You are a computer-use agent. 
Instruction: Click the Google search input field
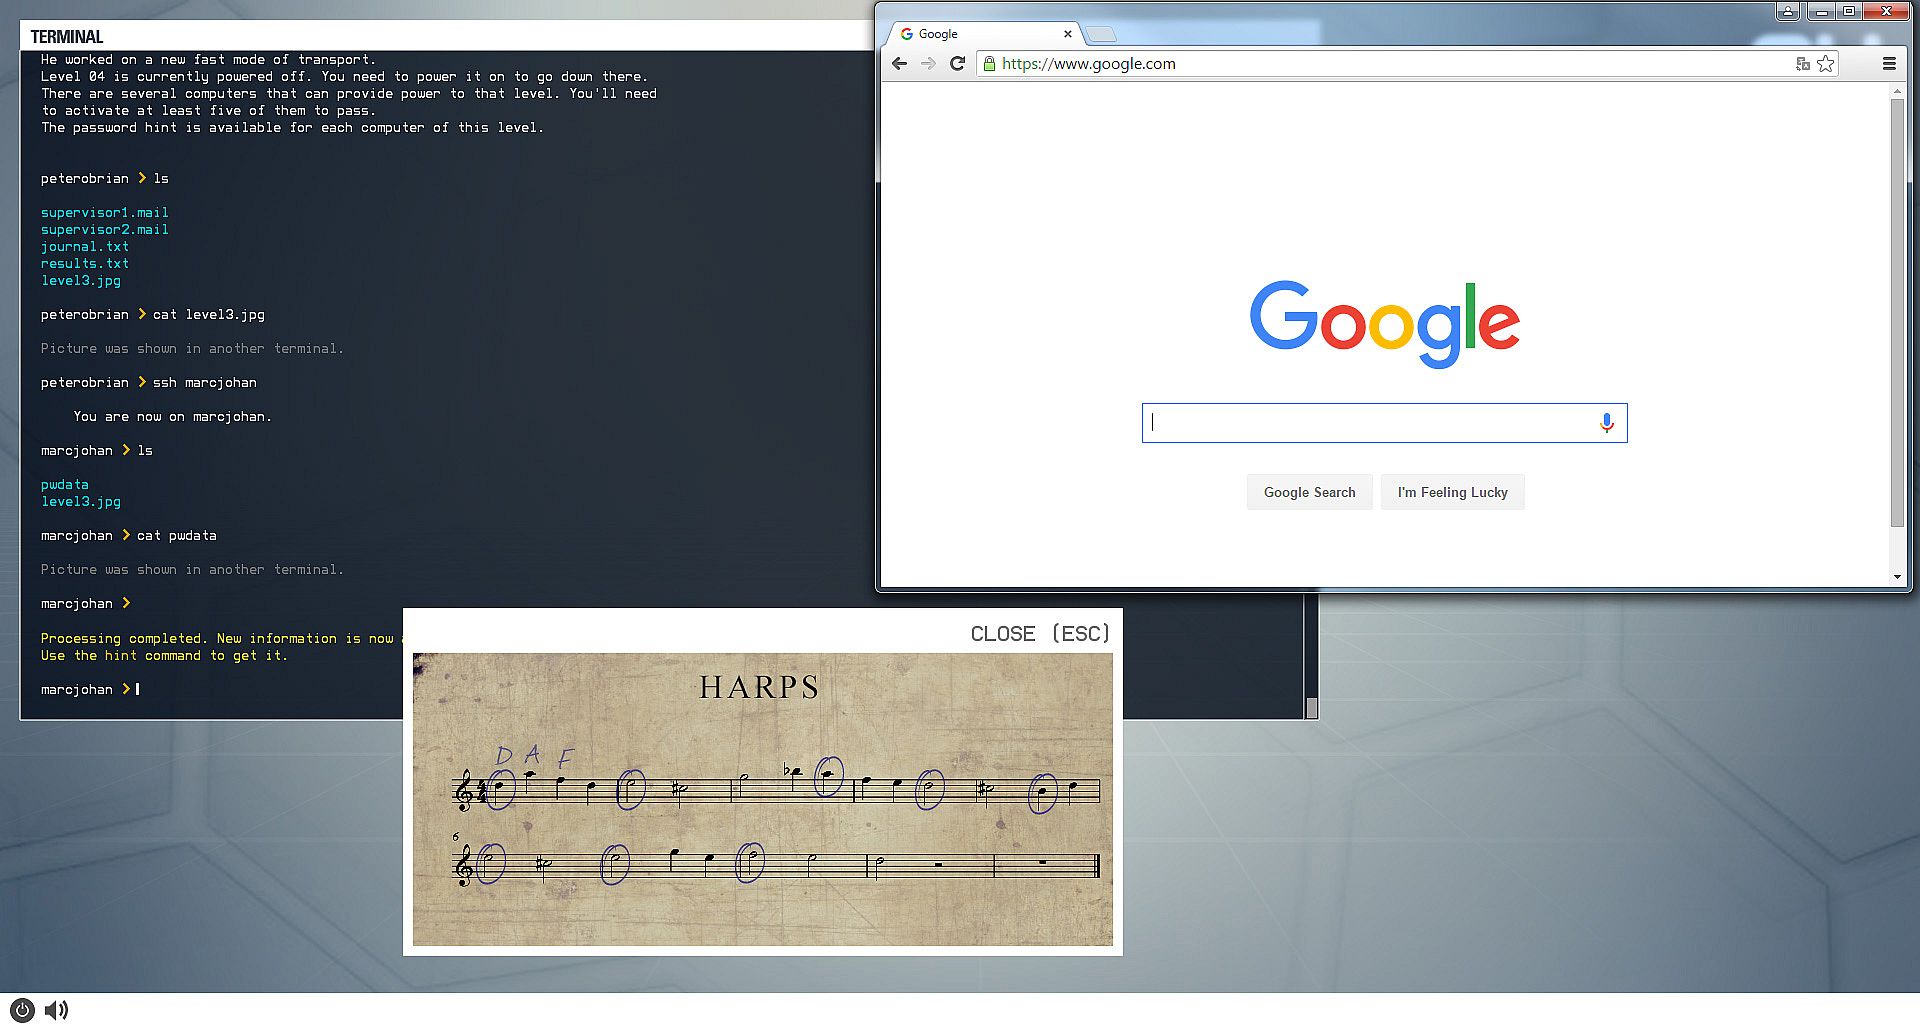[1384, 423]
